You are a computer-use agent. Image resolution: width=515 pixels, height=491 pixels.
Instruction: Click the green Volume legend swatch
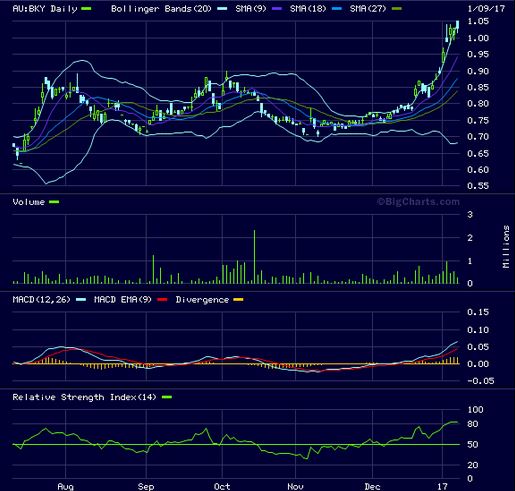click(54, 202)
